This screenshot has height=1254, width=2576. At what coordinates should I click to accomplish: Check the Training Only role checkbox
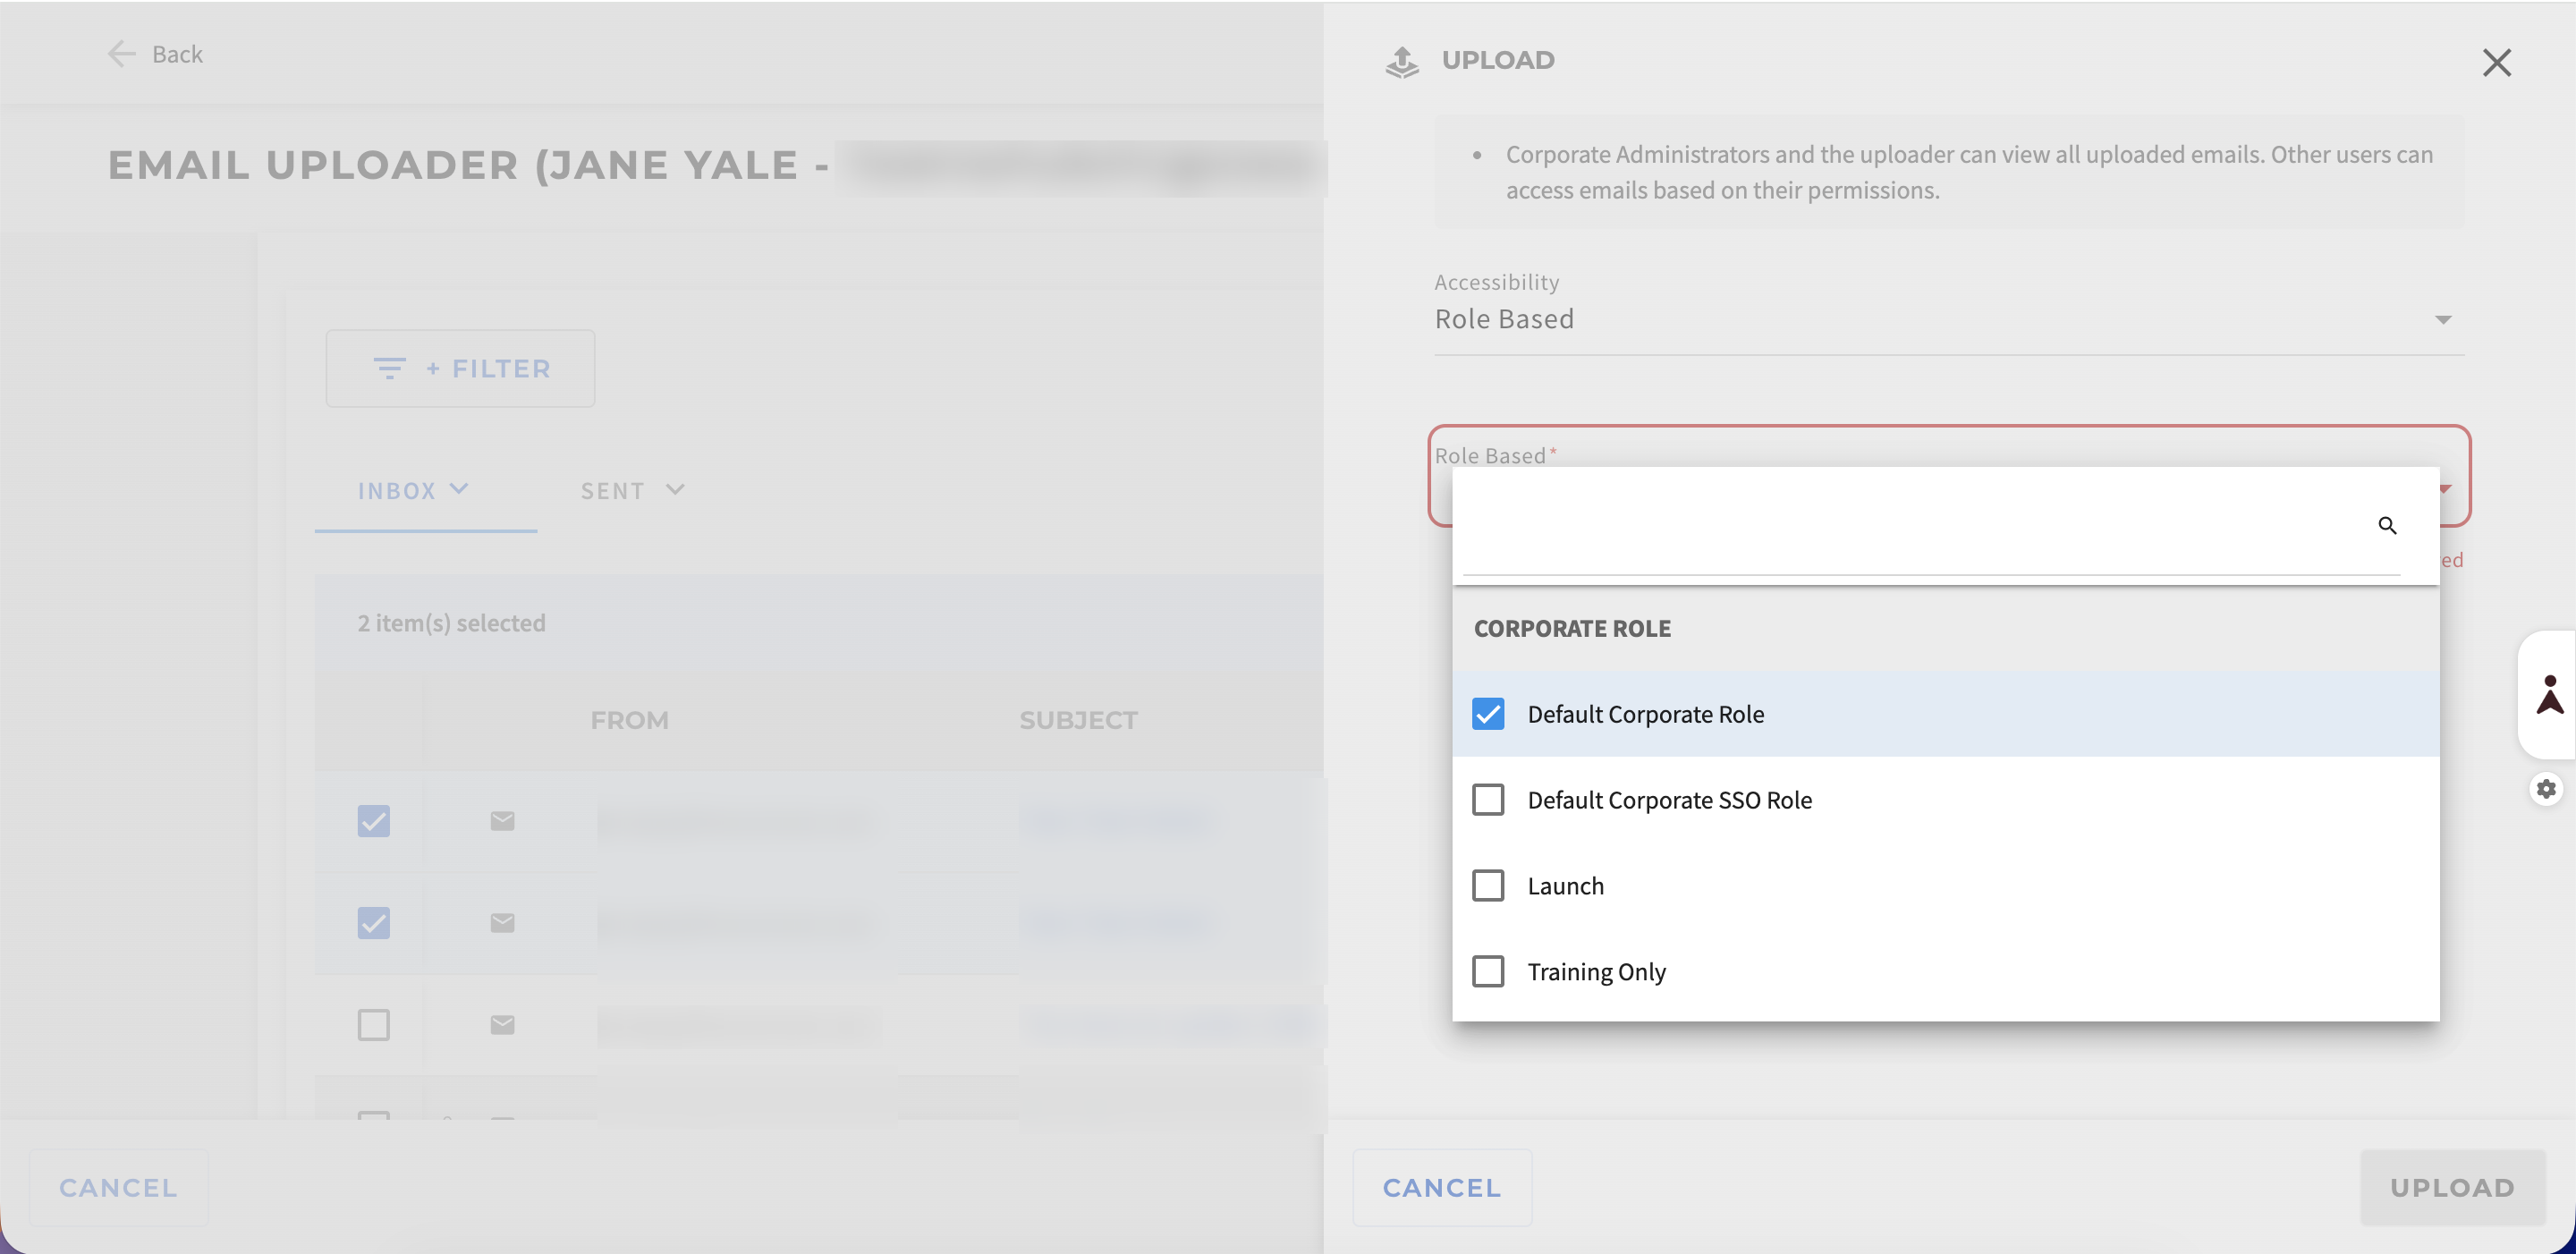1487,971
